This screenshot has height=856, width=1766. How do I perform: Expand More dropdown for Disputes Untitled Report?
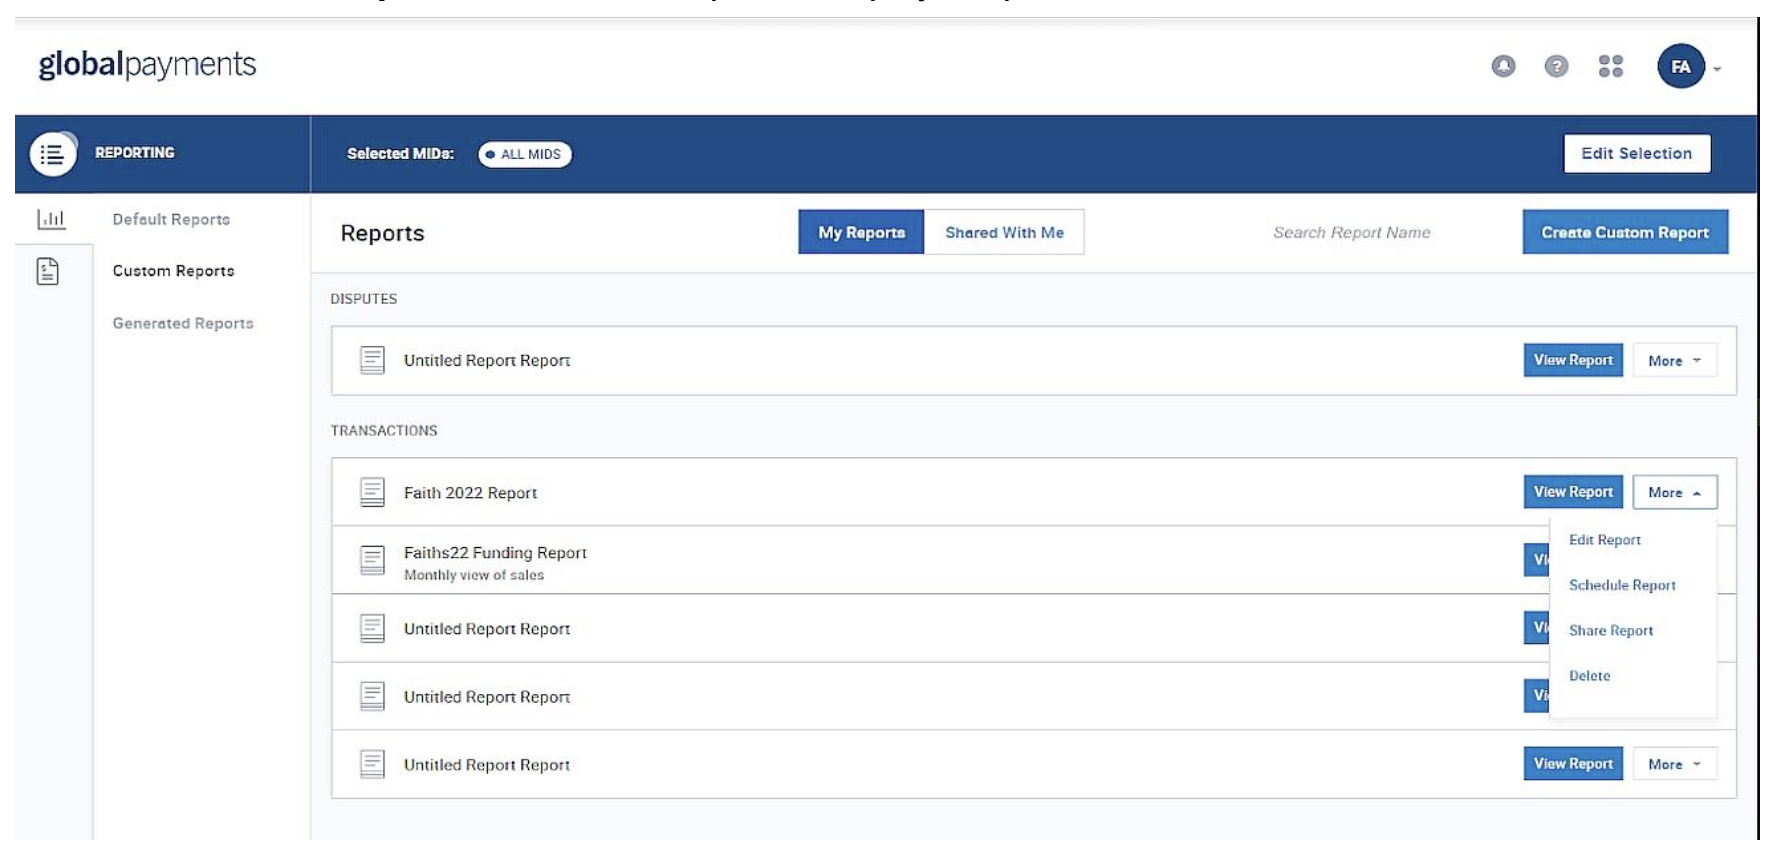click(x=1674, y=361)
